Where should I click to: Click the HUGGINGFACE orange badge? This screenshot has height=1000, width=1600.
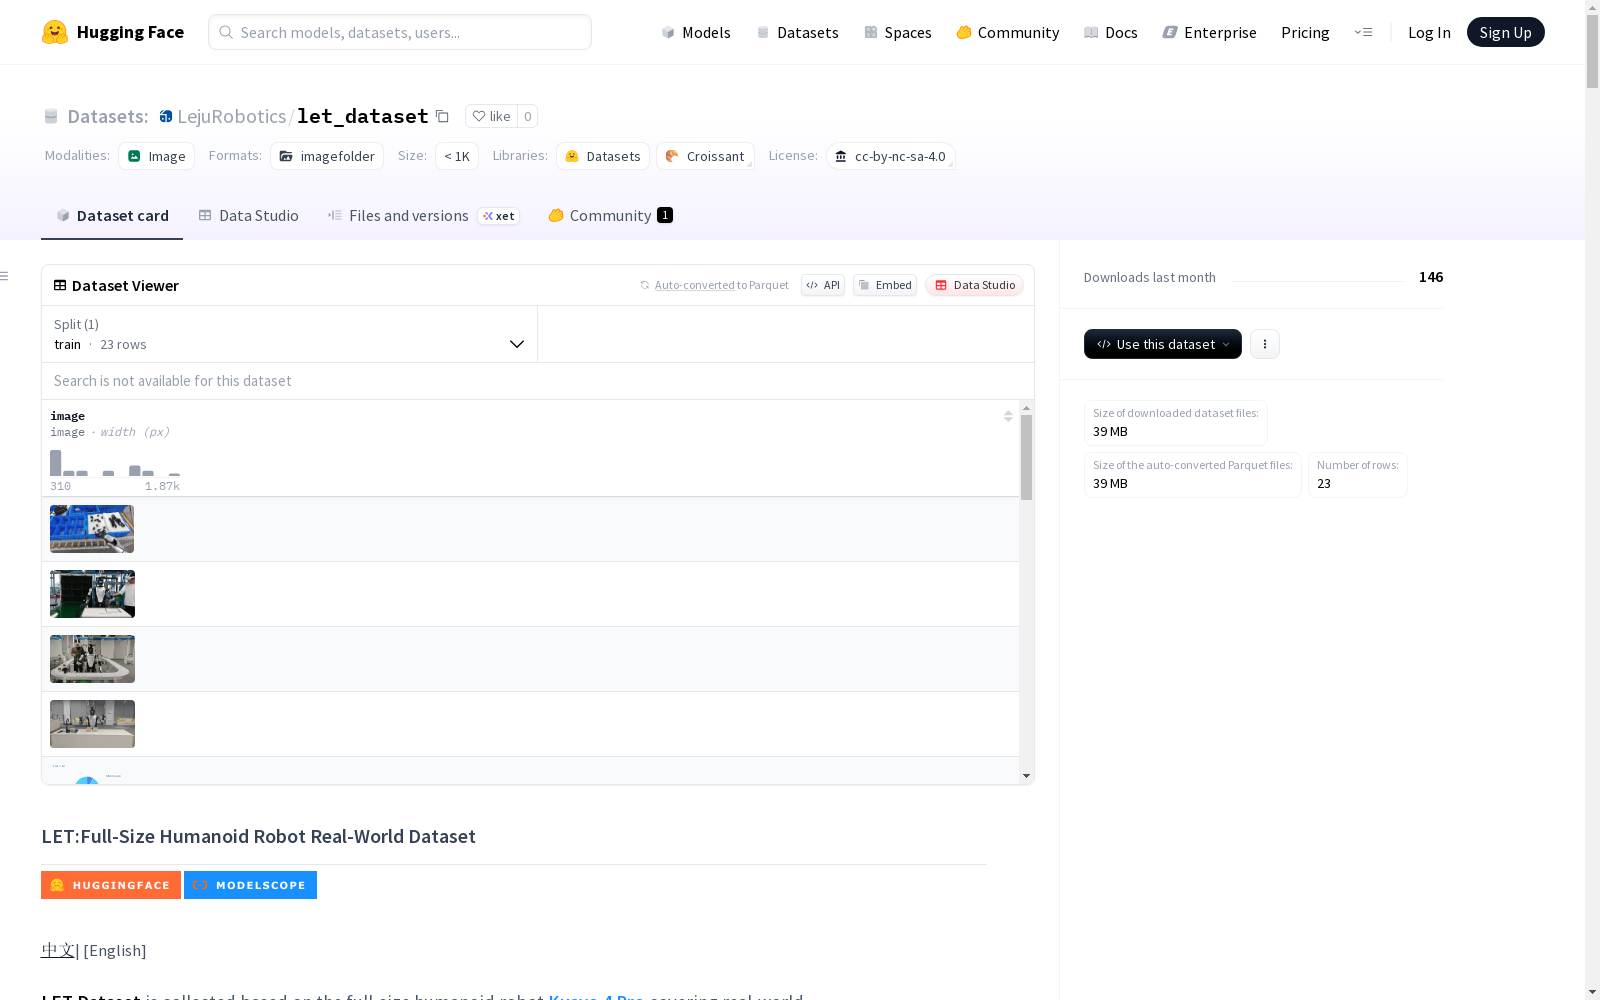pyautogui.click(x=111, y=885)
